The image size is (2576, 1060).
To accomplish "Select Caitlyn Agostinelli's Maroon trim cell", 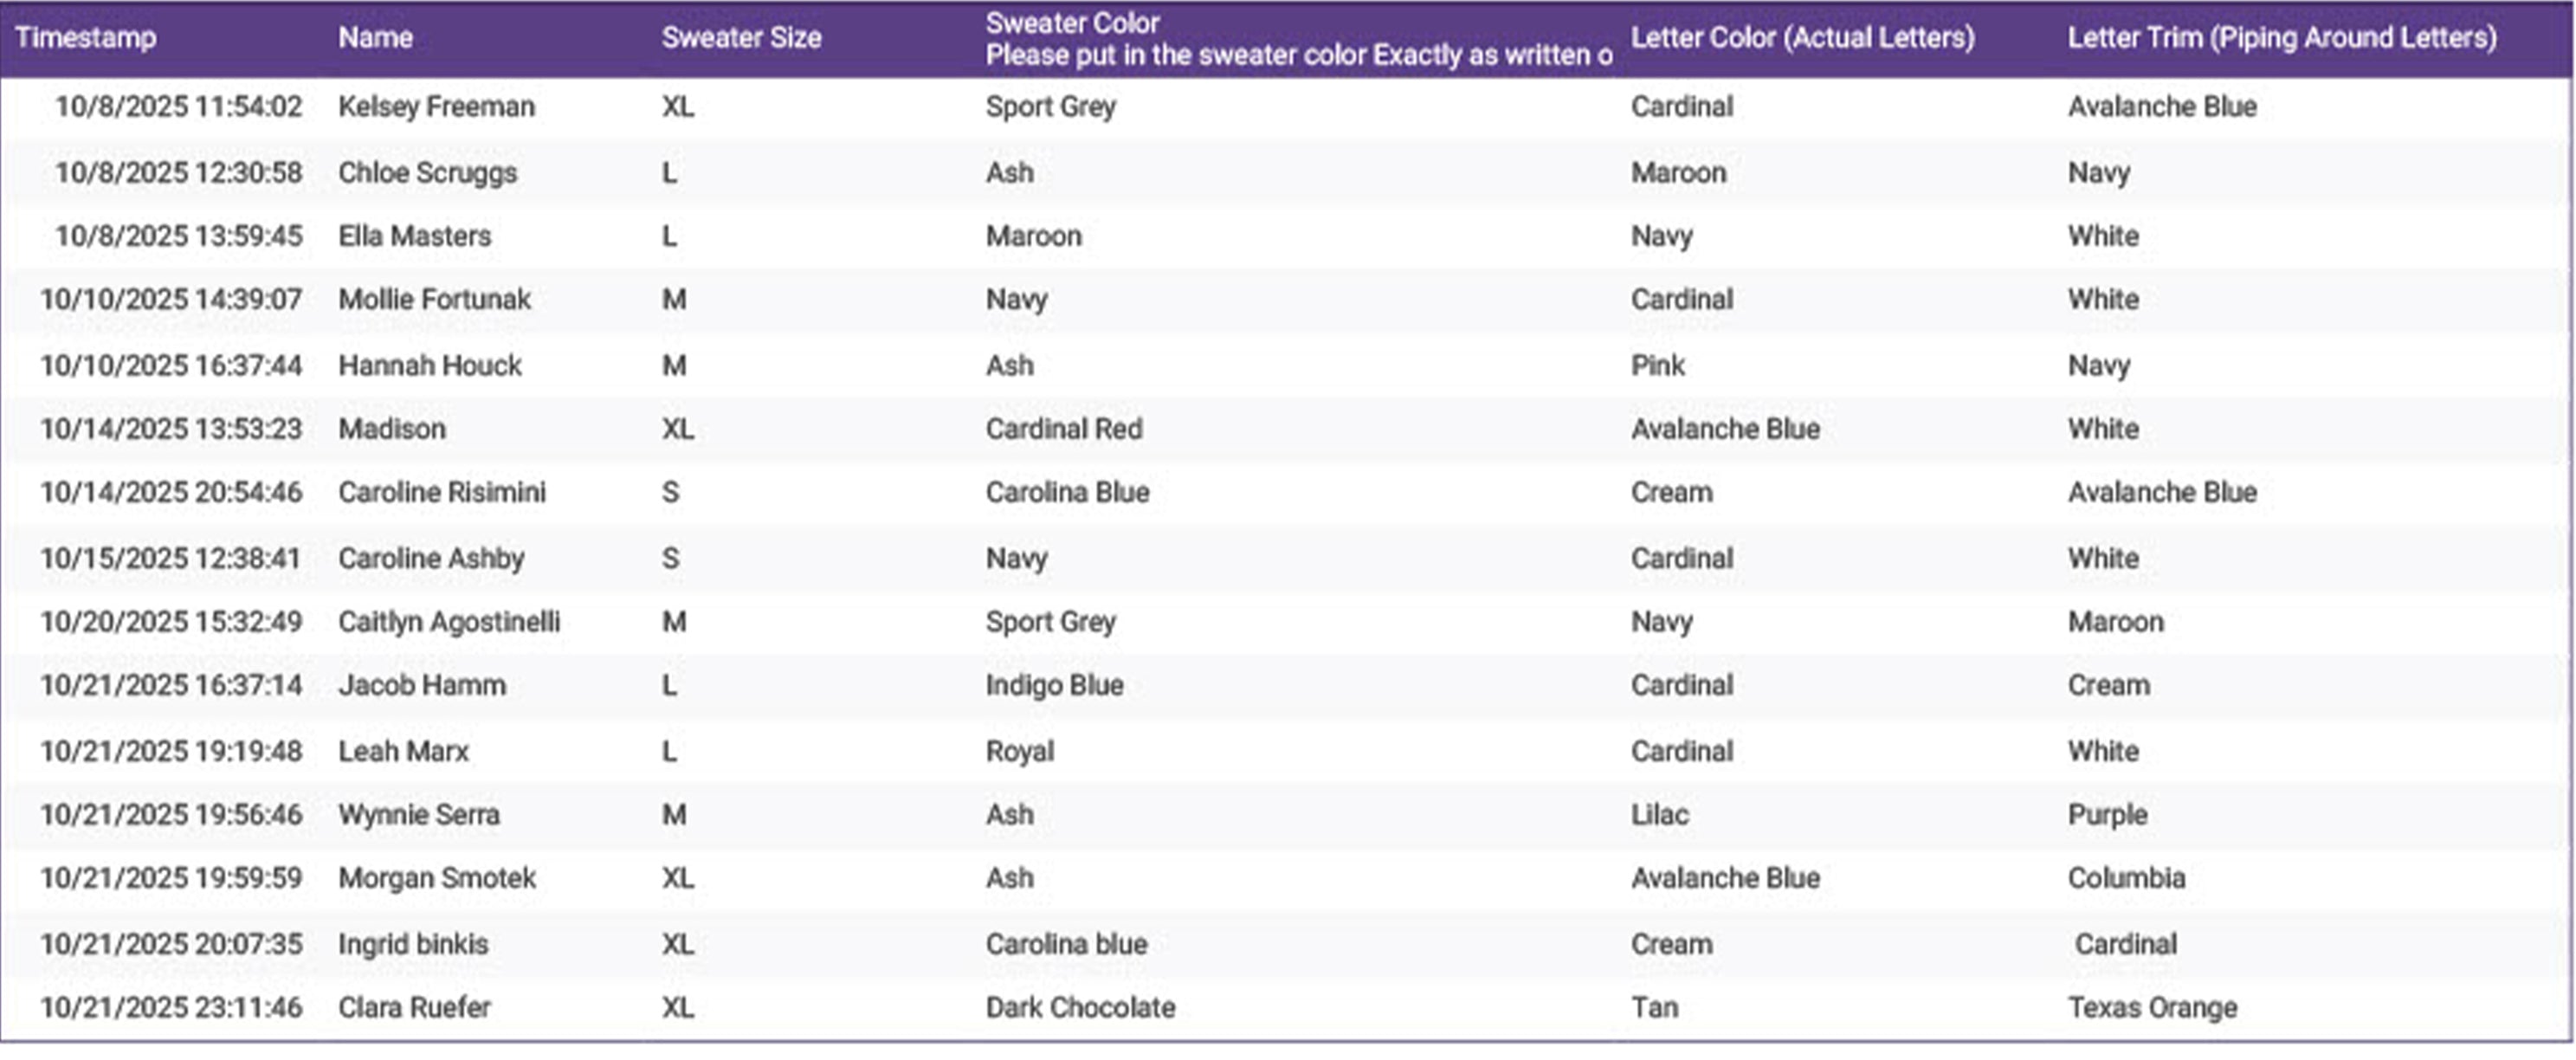I will click(x=2115, y=623).
